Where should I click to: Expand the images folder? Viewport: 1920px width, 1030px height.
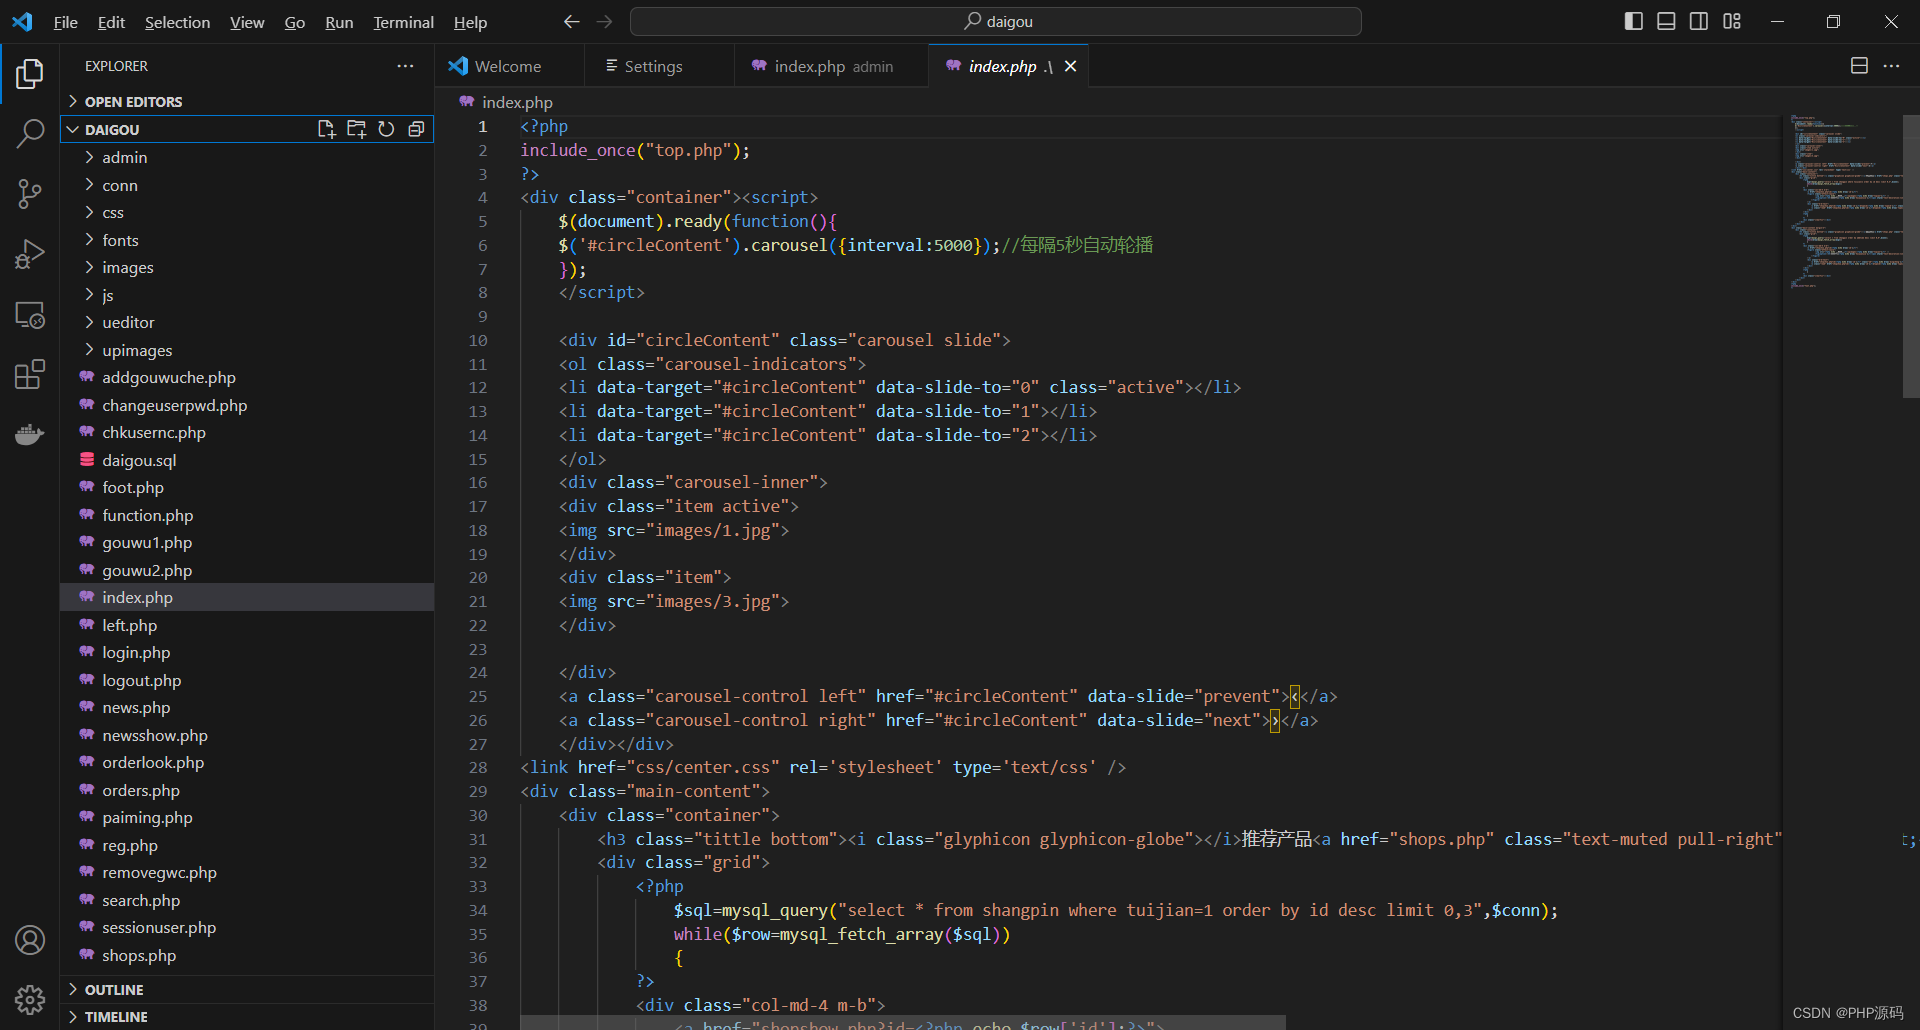[x=247, y=267]
